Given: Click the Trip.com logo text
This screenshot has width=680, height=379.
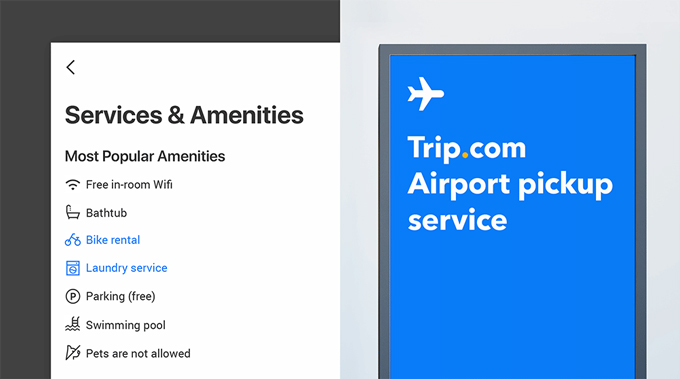Looking at the screenshot, I should coord(467,149).
